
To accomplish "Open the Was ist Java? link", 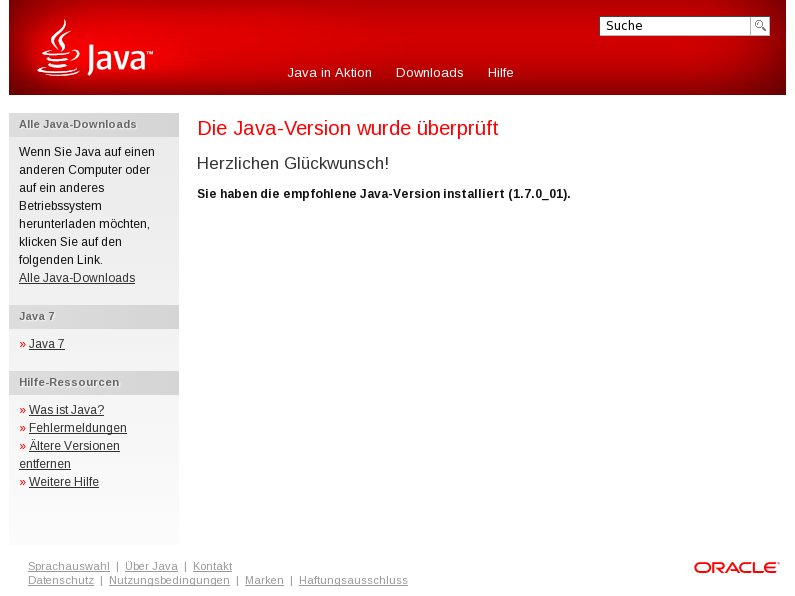I will pyautogui.click(x=66, y=409).
